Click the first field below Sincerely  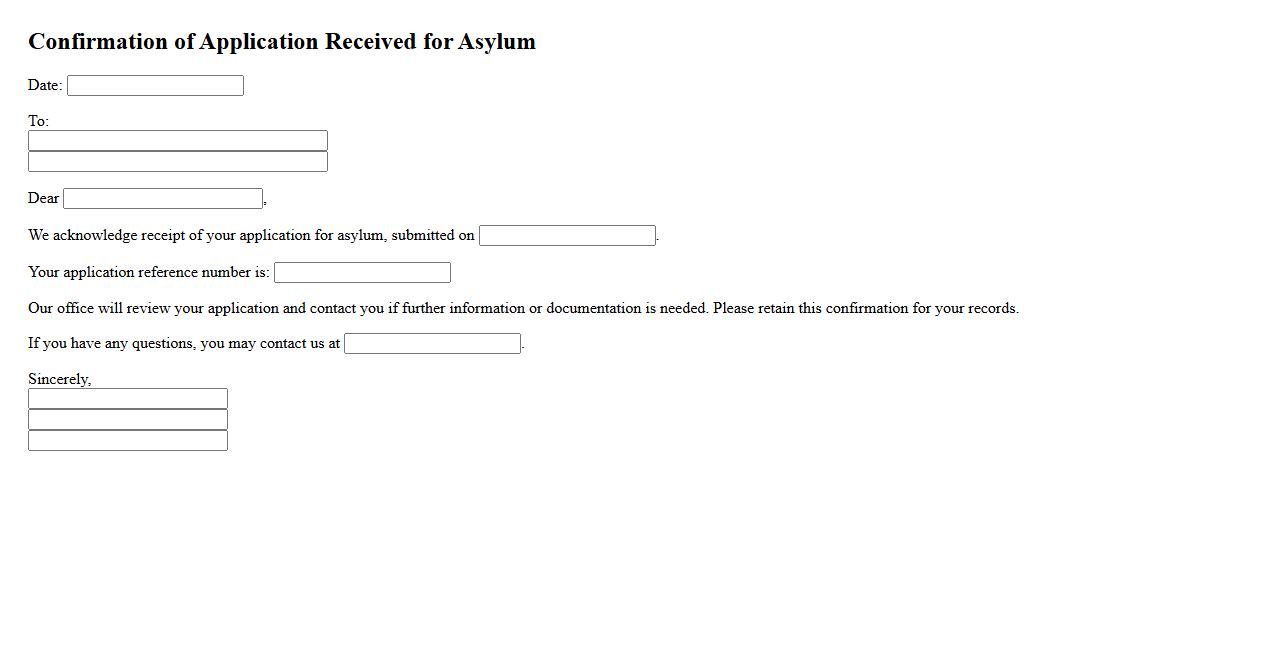click(128, 399)
